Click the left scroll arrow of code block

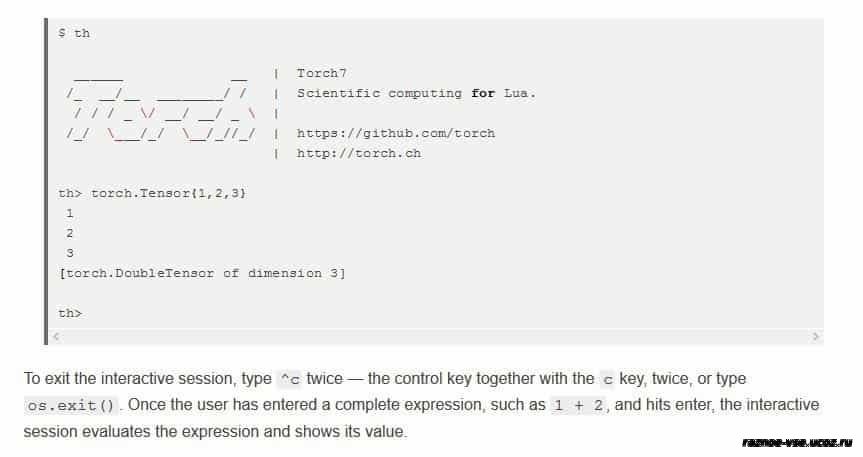click(x=56, y=336)
